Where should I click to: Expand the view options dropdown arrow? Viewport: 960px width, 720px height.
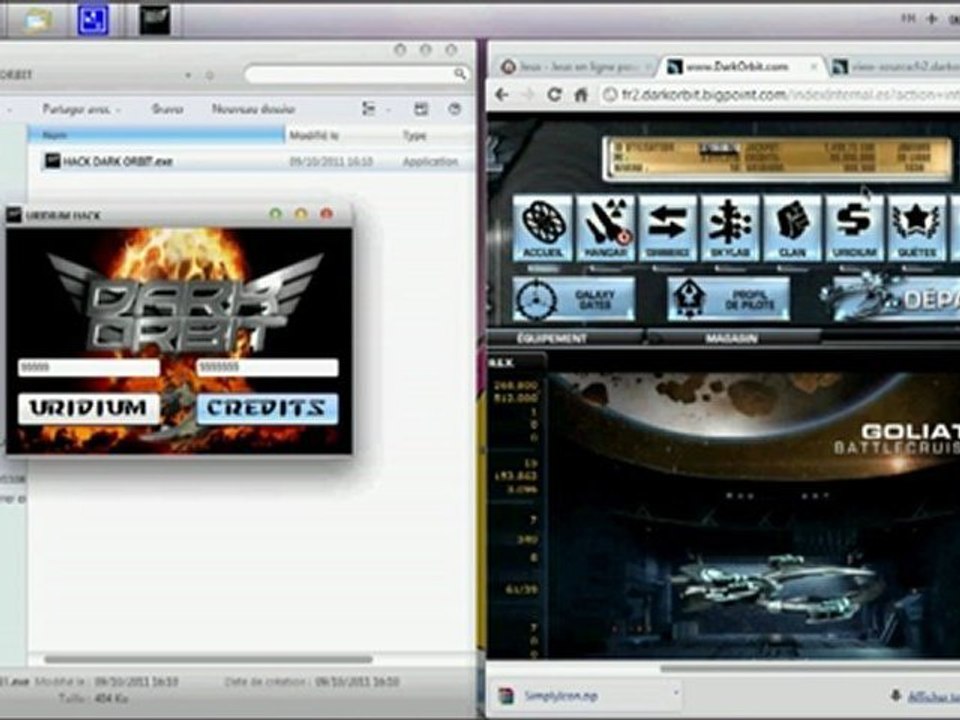click(389, 110)
